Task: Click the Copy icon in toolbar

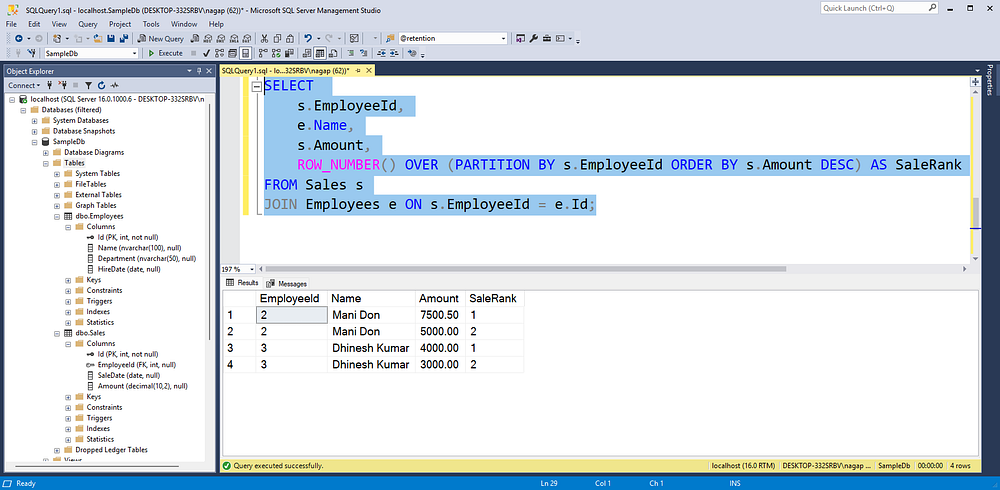Action: pos(277,38)
